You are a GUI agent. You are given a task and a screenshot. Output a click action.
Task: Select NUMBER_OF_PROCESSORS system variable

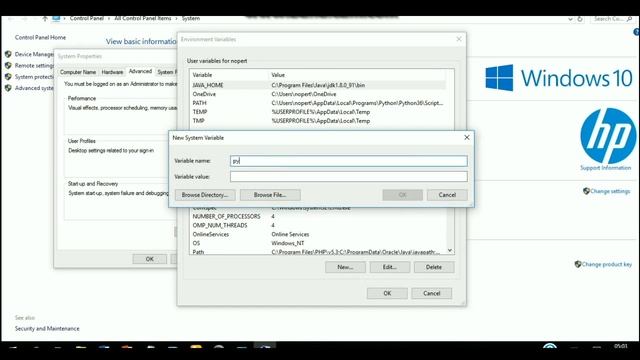coord(318,216)
